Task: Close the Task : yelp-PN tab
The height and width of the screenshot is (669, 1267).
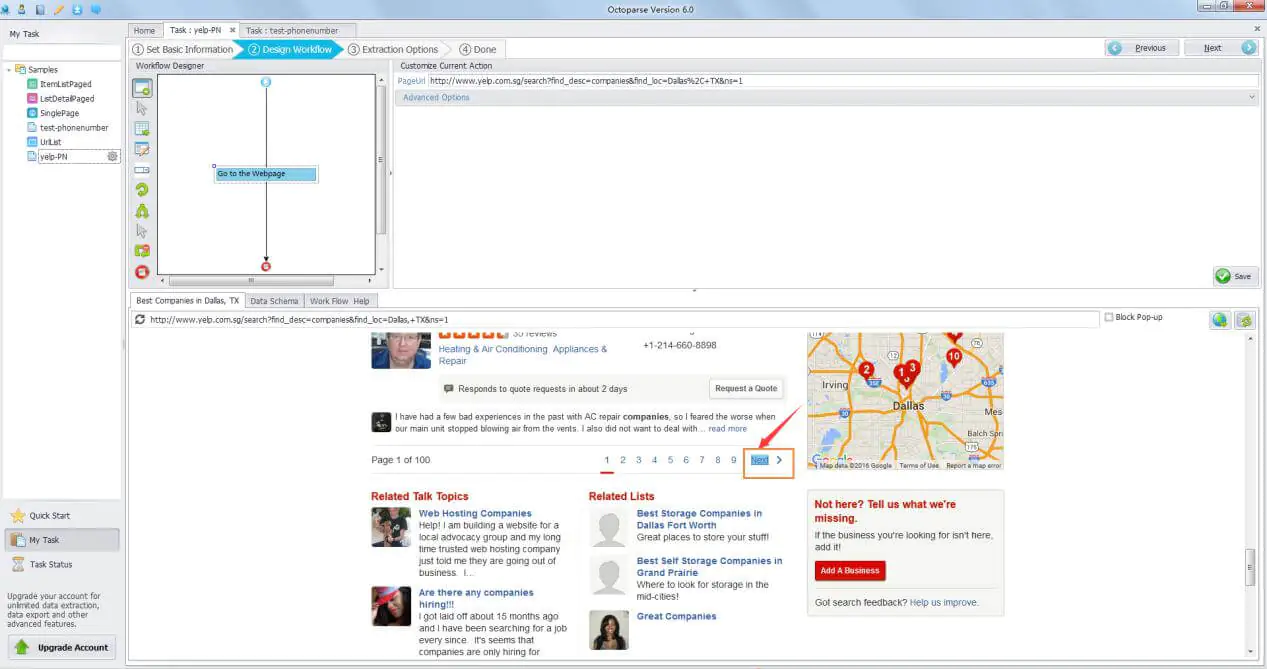Action: pyautogui.click(x=232, y=30)
